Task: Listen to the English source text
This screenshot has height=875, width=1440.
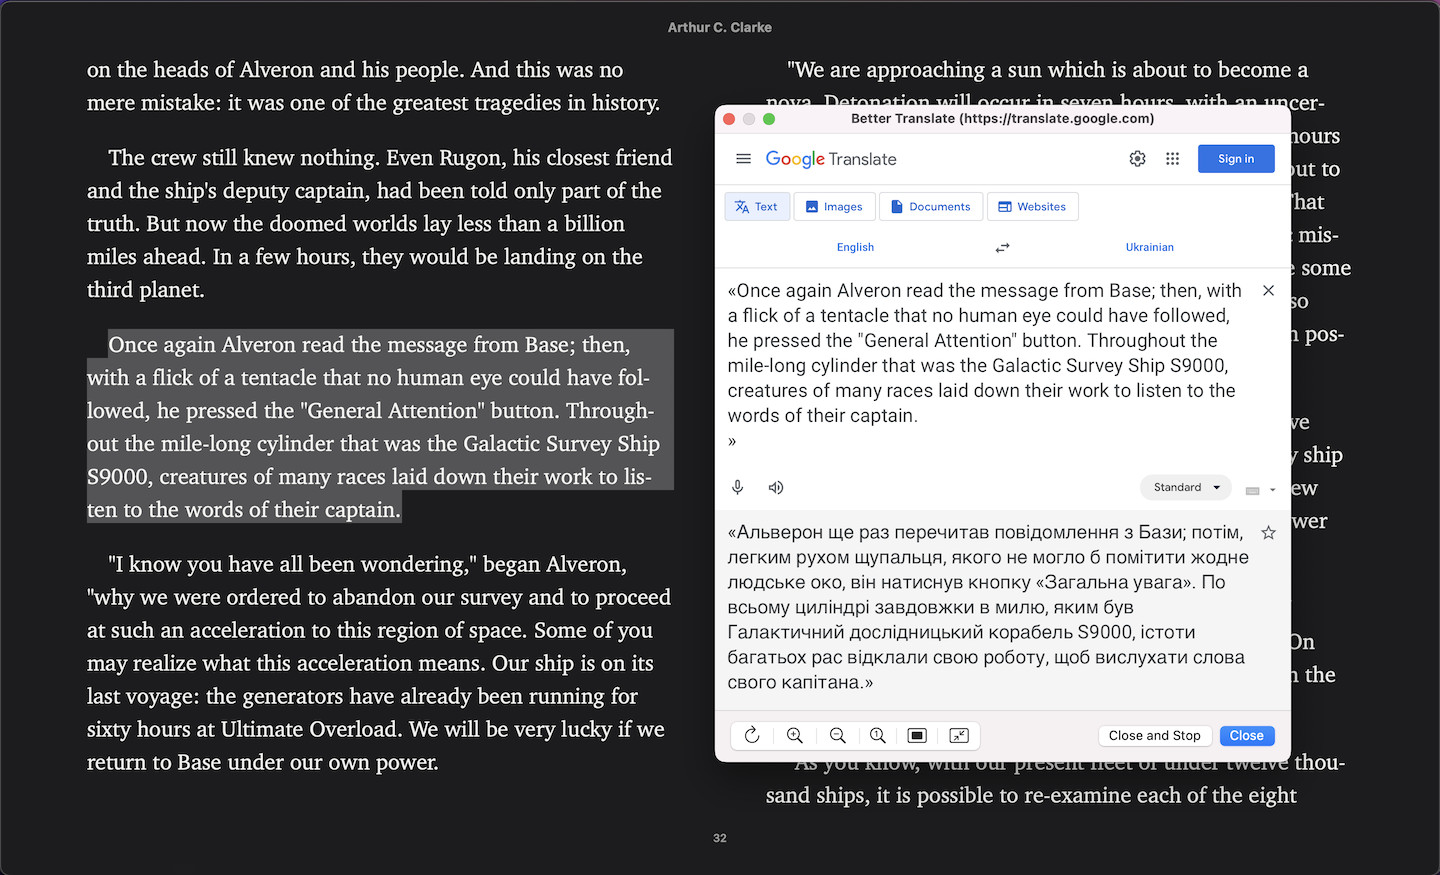Action: (776, 488)
